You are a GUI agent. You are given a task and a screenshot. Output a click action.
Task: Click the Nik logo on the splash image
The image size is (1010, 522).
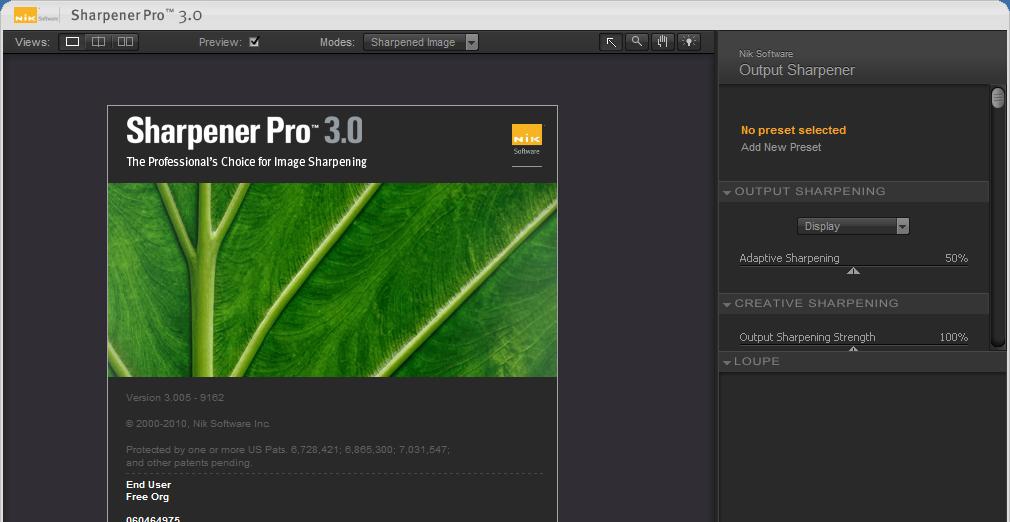pos(527,139)
